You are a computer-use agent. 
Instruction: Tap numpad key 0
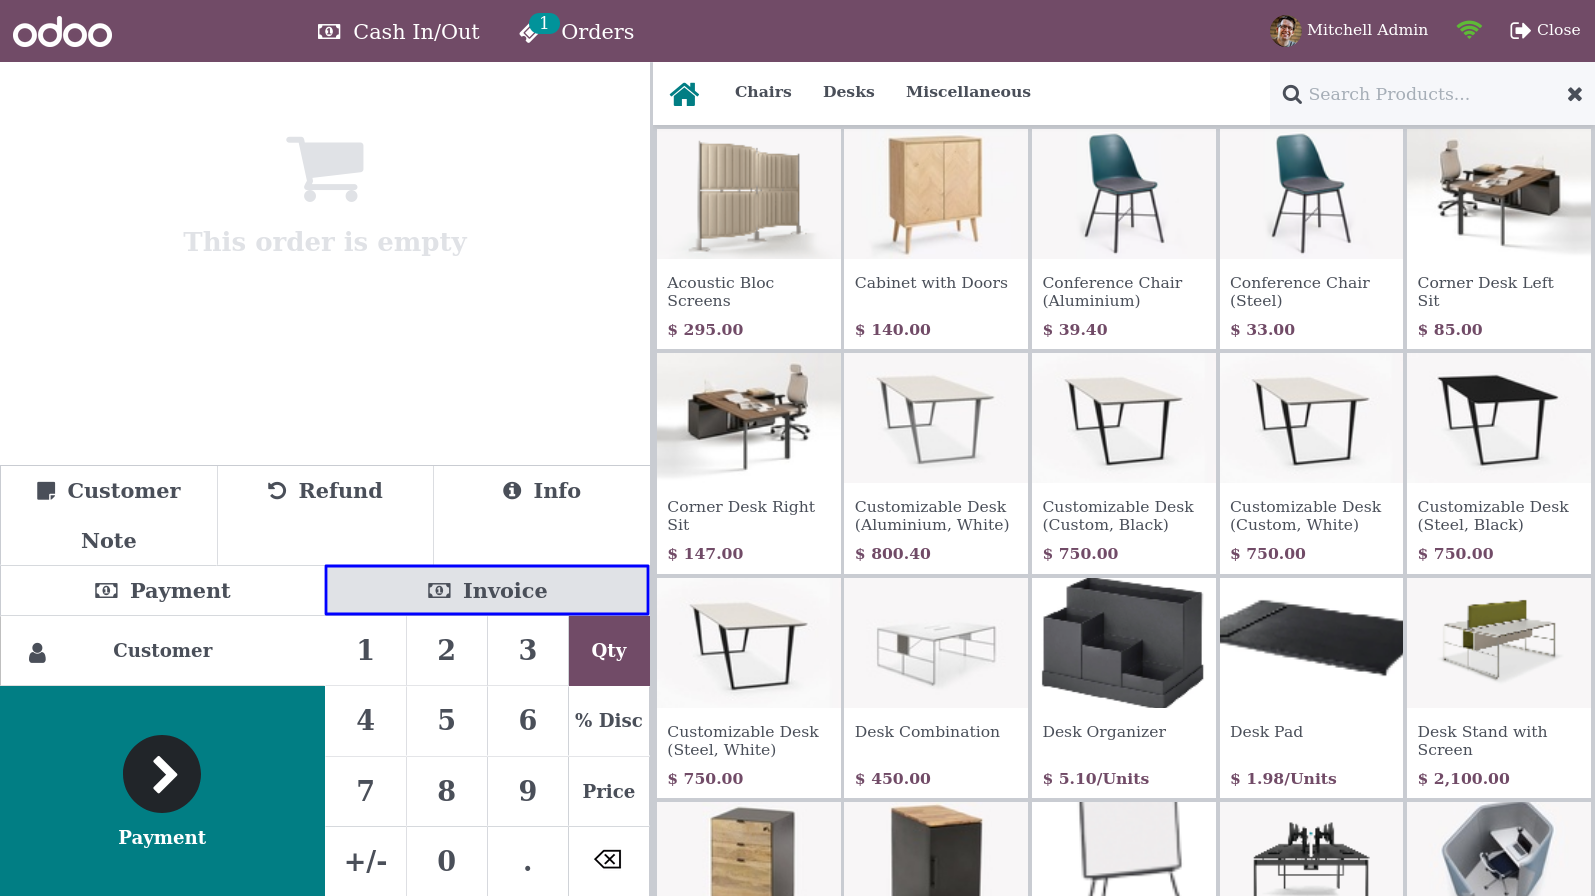click(x=447, y=861)
